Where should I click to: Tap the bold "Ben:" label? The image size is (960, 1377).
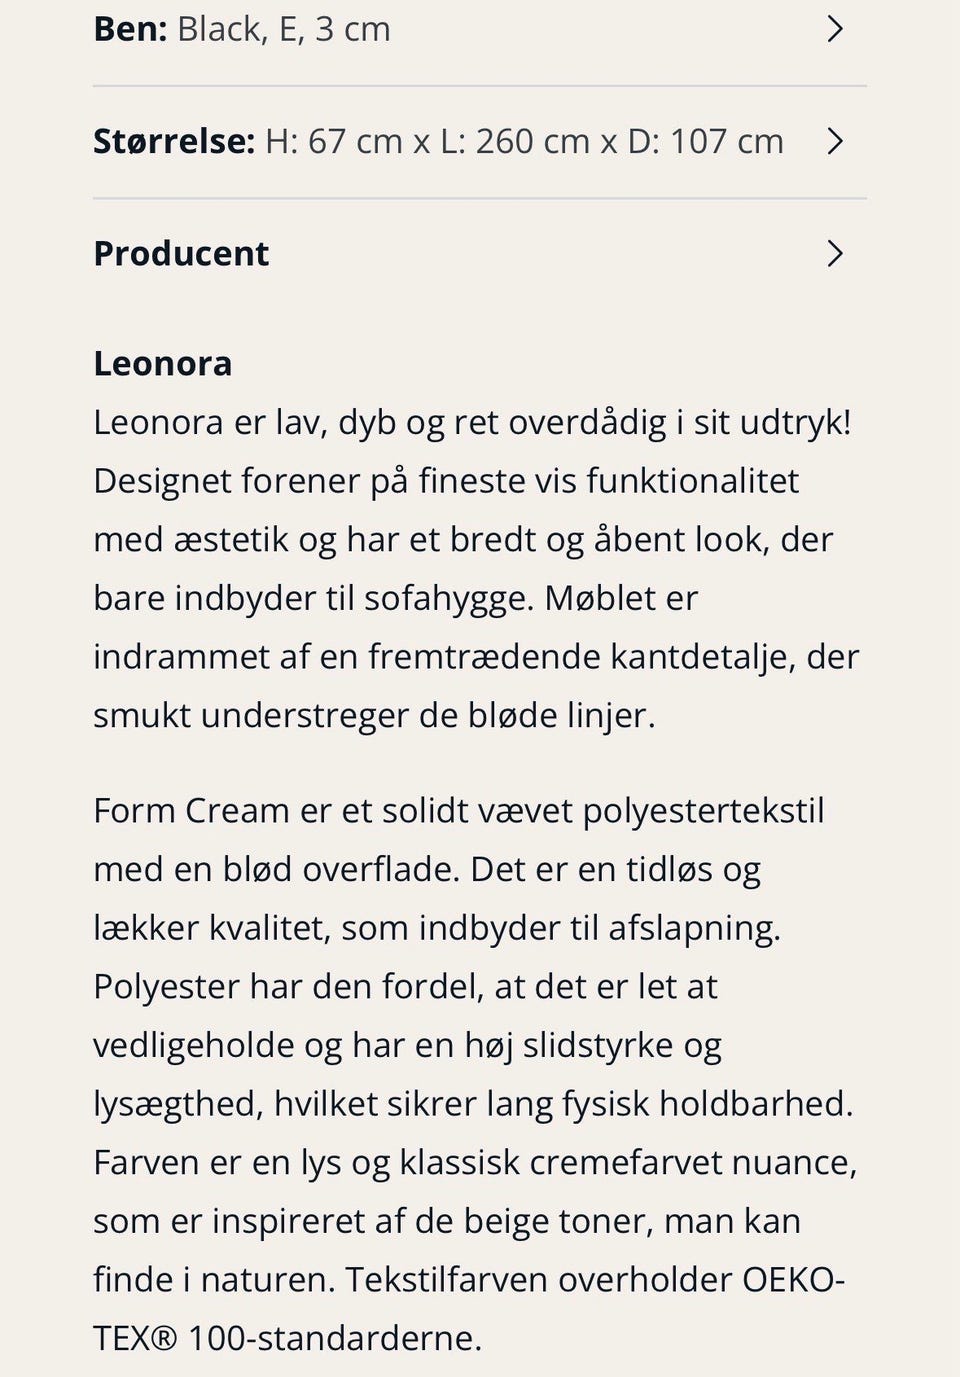pyautogui.click(x=130, y=29)
